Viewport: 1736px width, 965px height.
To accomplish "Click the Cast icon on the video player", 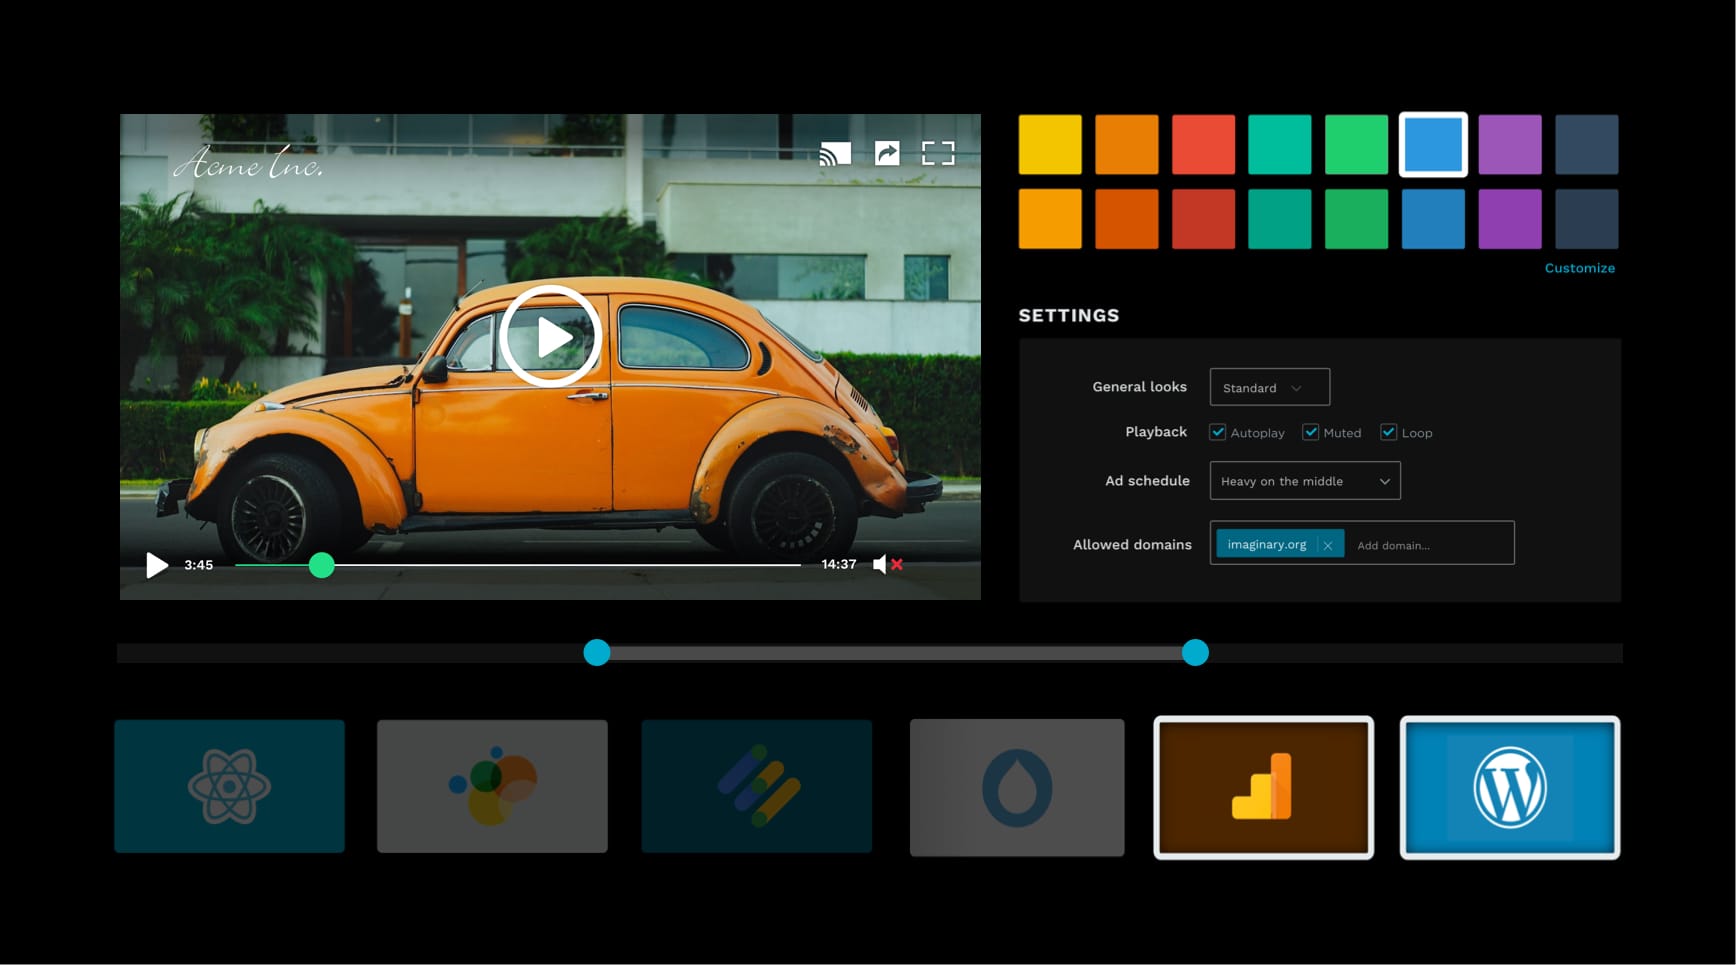I will click(x=837, y=152).
